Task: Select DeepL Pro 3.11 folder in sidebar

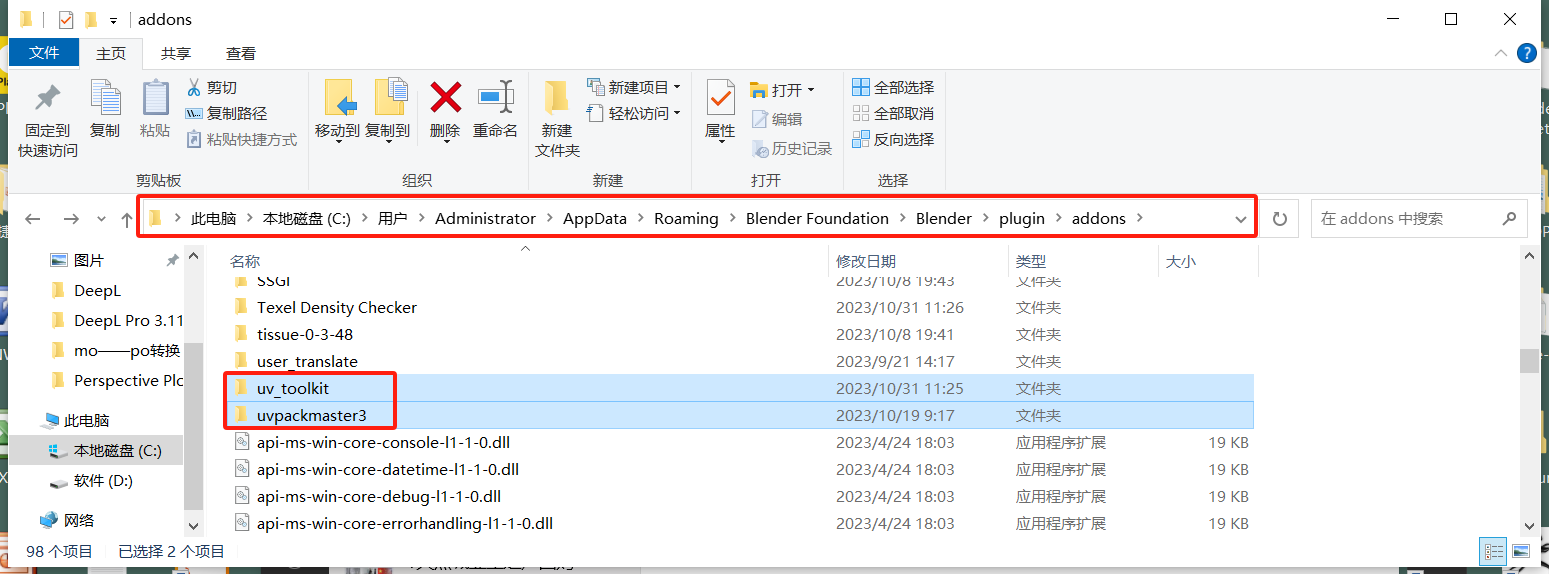Action: coord(128,320)
